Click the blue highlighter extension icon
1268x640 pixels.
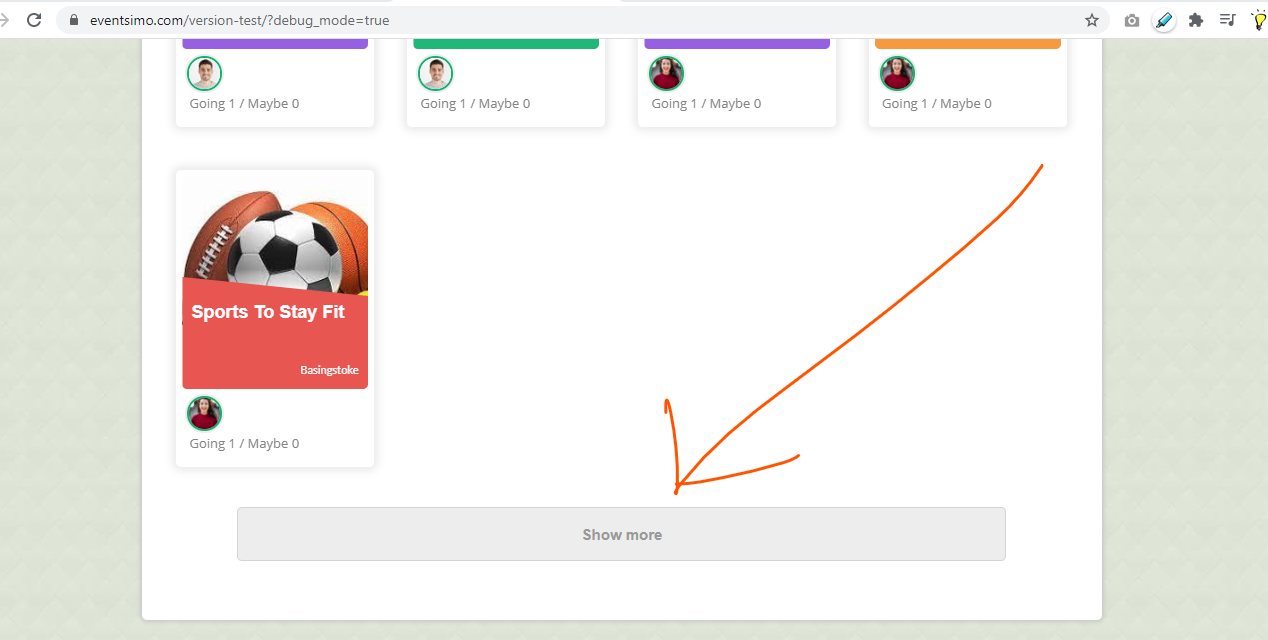(x=1163, y=19)
